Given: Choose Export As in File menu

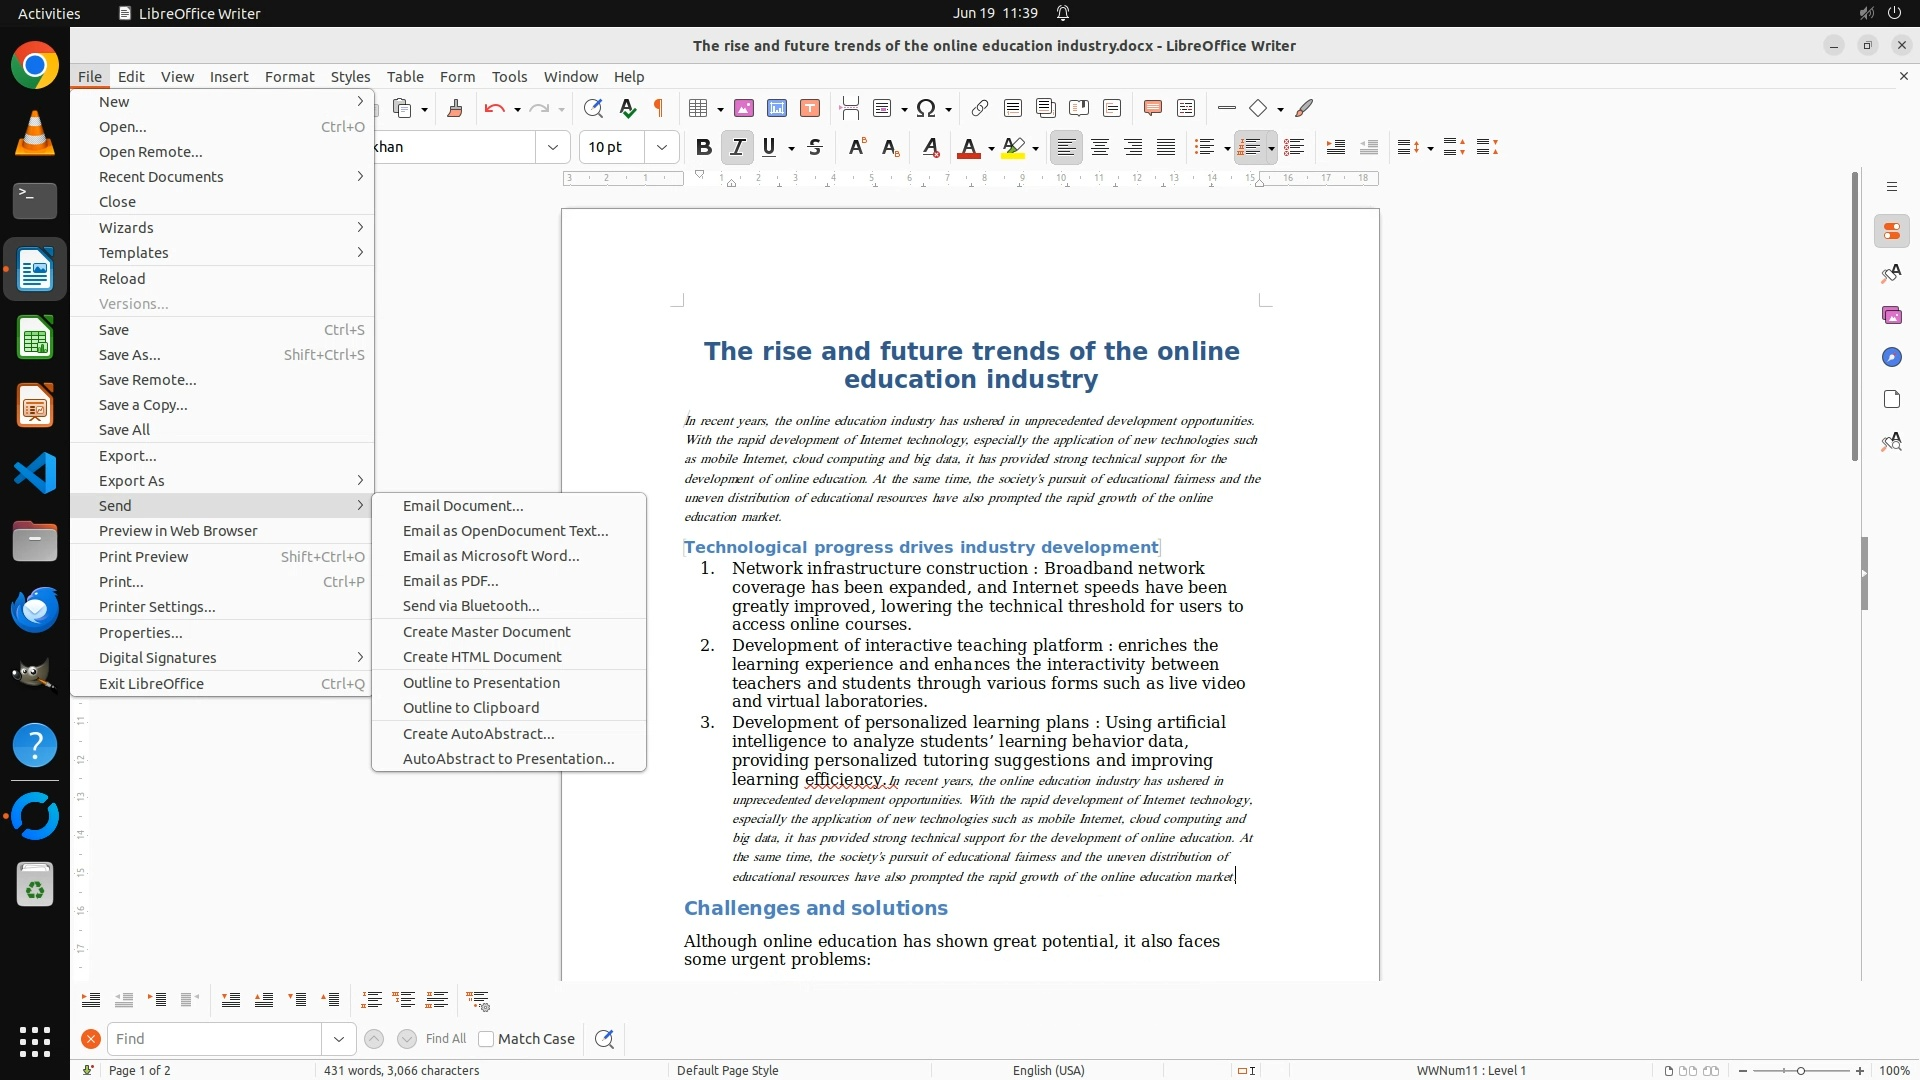Looking at the screenshot, I should click(131, 481).
